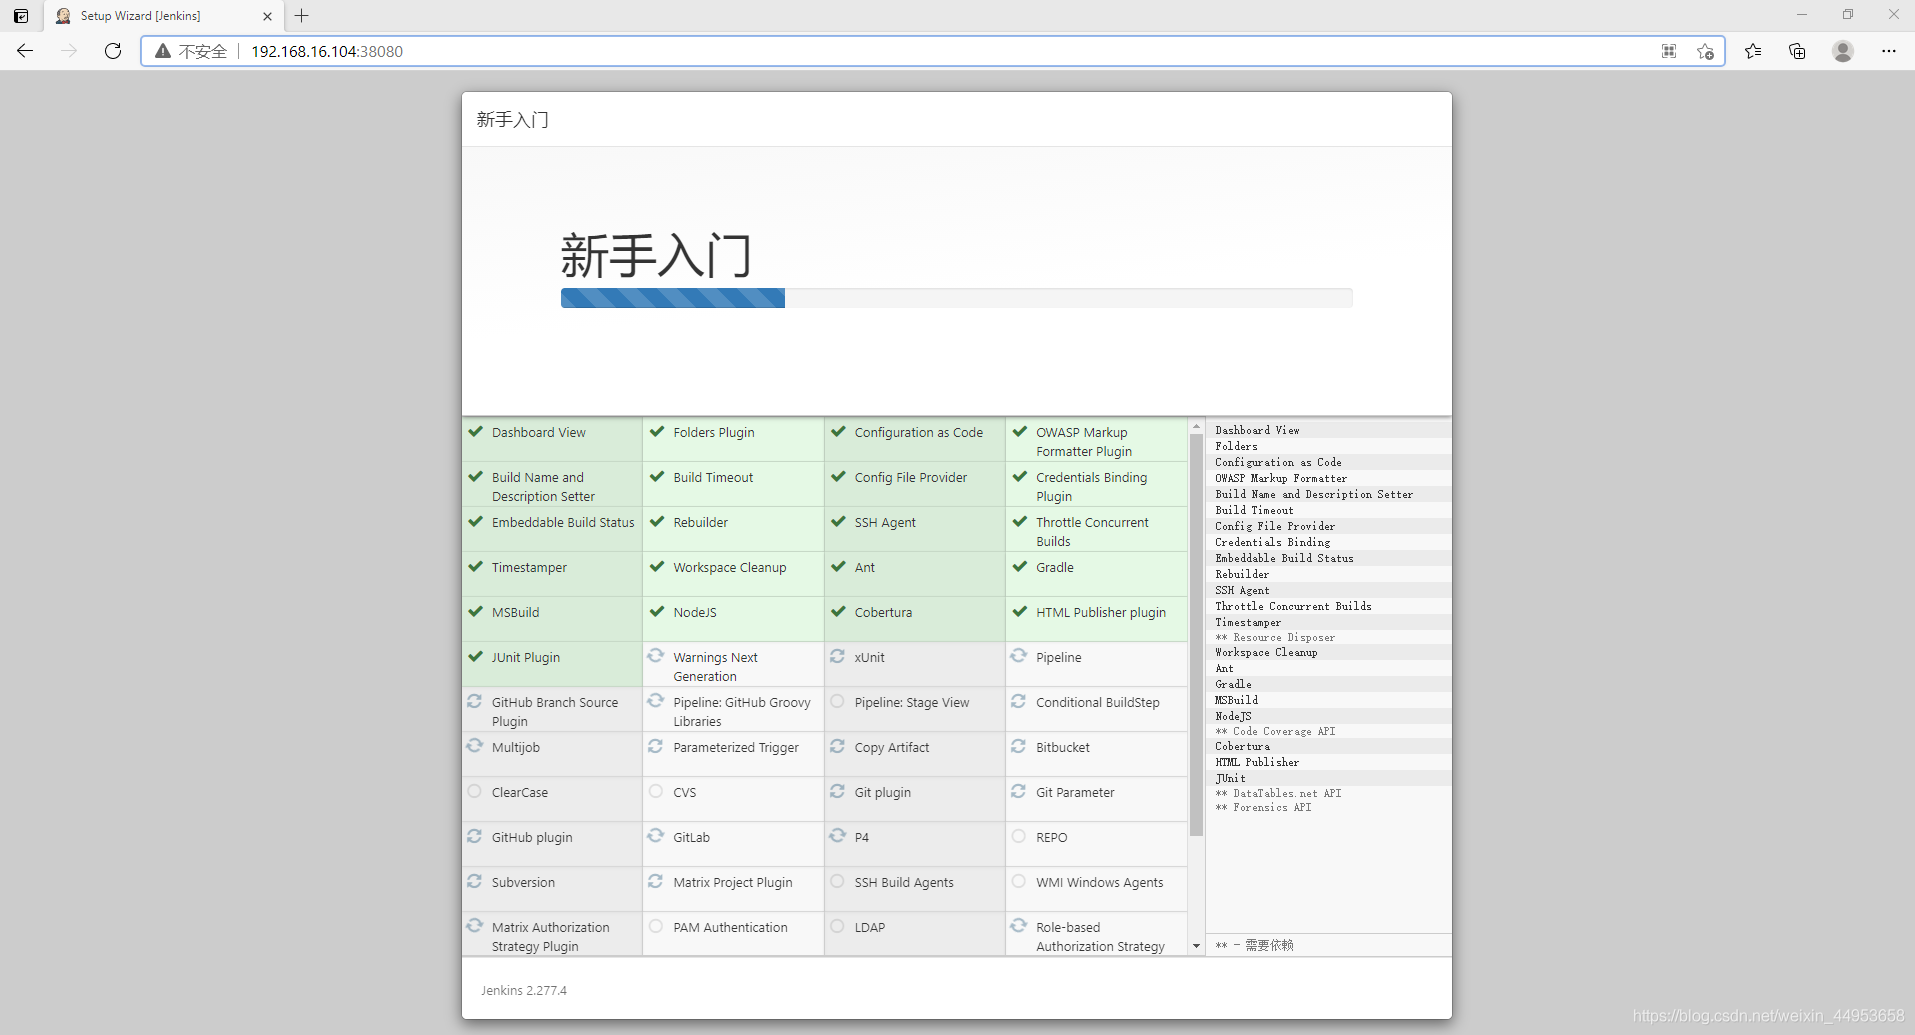
Task: Click the installation progress bar
Action: [956, 298]
